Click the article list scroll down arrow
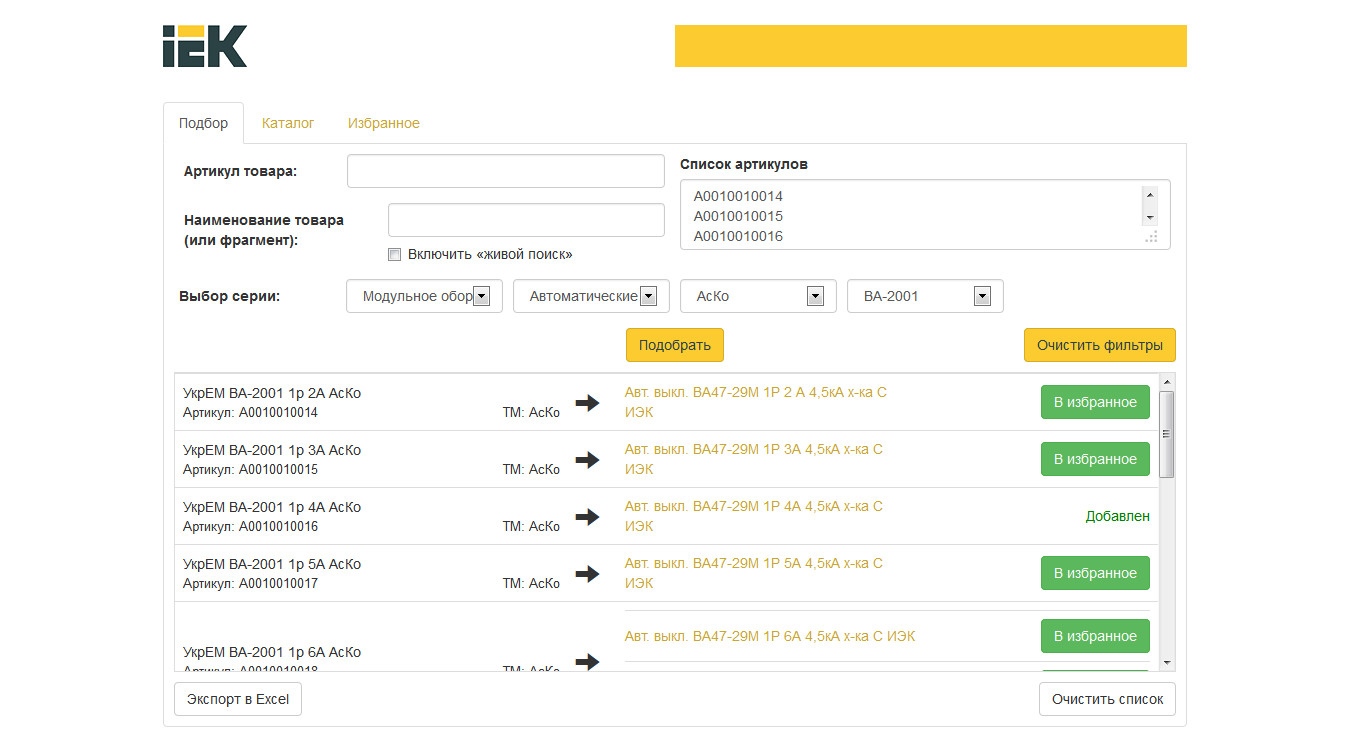Viewport: 1349px width, 747px height. point(1150,217)
